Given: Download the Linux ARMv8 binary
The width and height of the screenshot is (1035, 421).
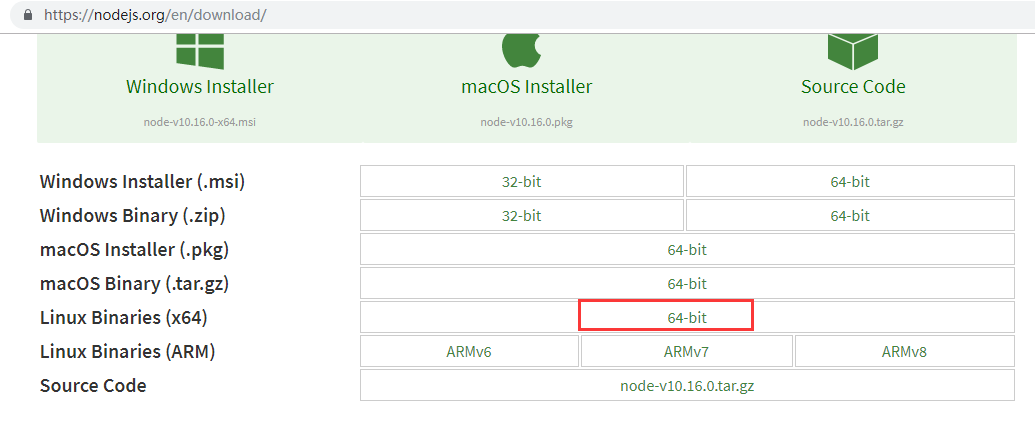Looking at the screenshot, I should [x=904, y=352].
